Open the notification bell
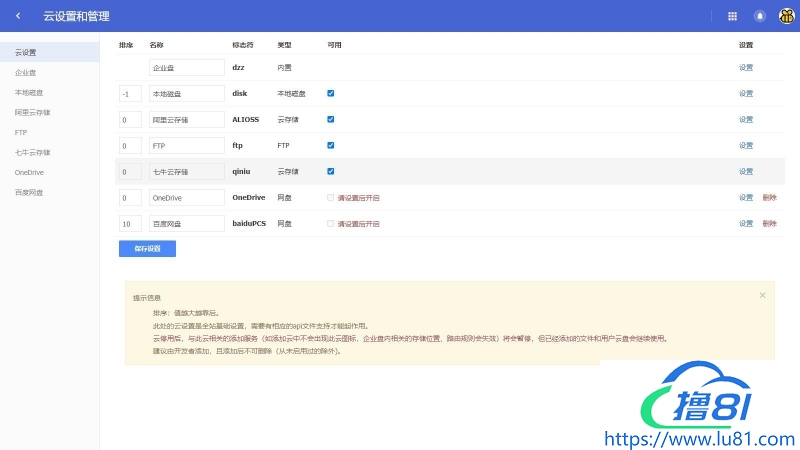Image resolution: width=800 pixels, height=450 pixels. pos(760,16)
